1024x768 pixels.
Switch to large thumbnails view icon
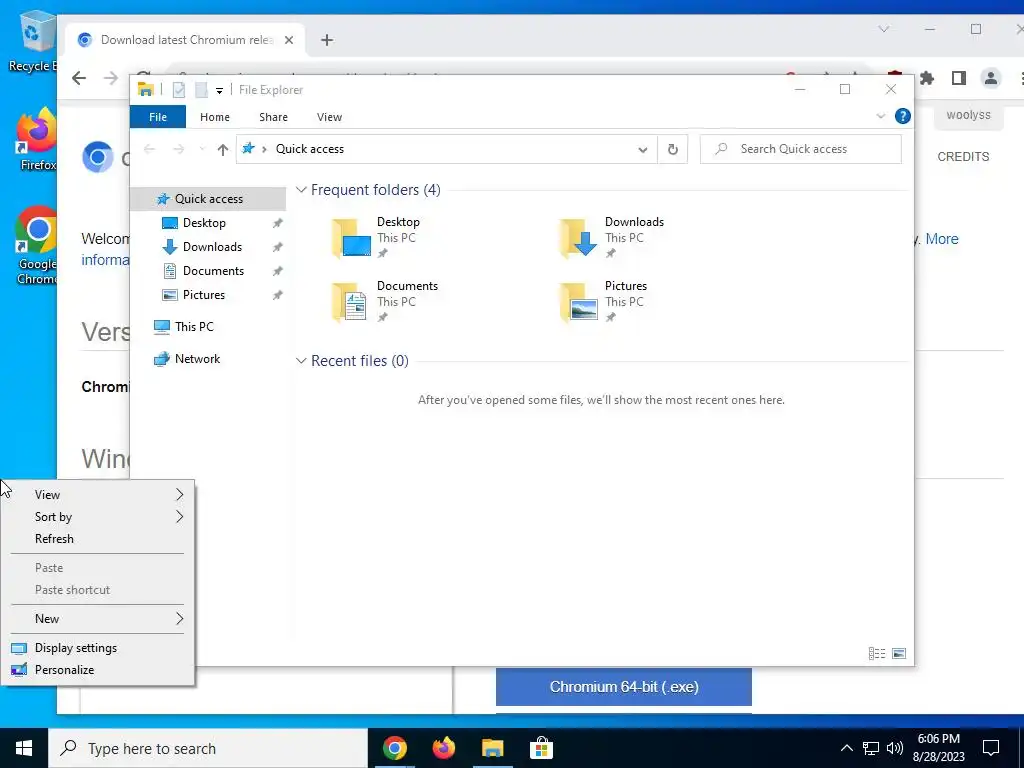click(x=899, y=654)
